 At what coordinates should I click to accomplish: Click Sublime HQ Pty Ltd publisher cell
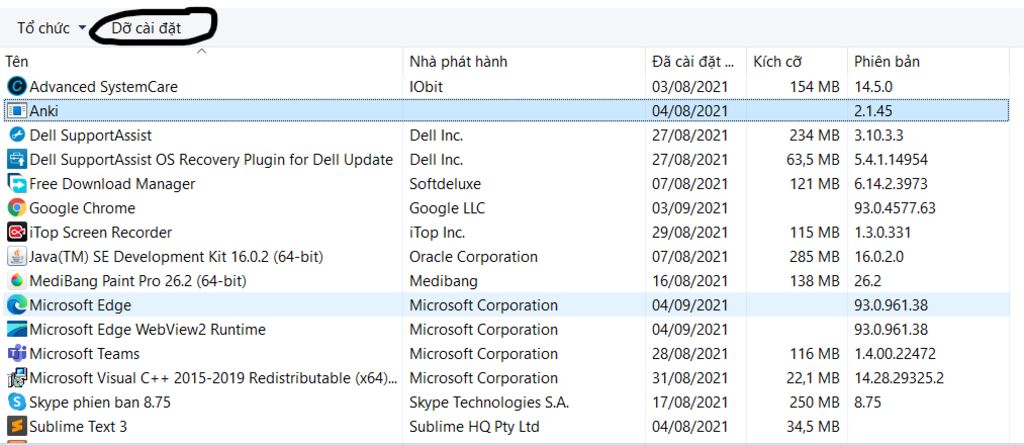point(474,427)
